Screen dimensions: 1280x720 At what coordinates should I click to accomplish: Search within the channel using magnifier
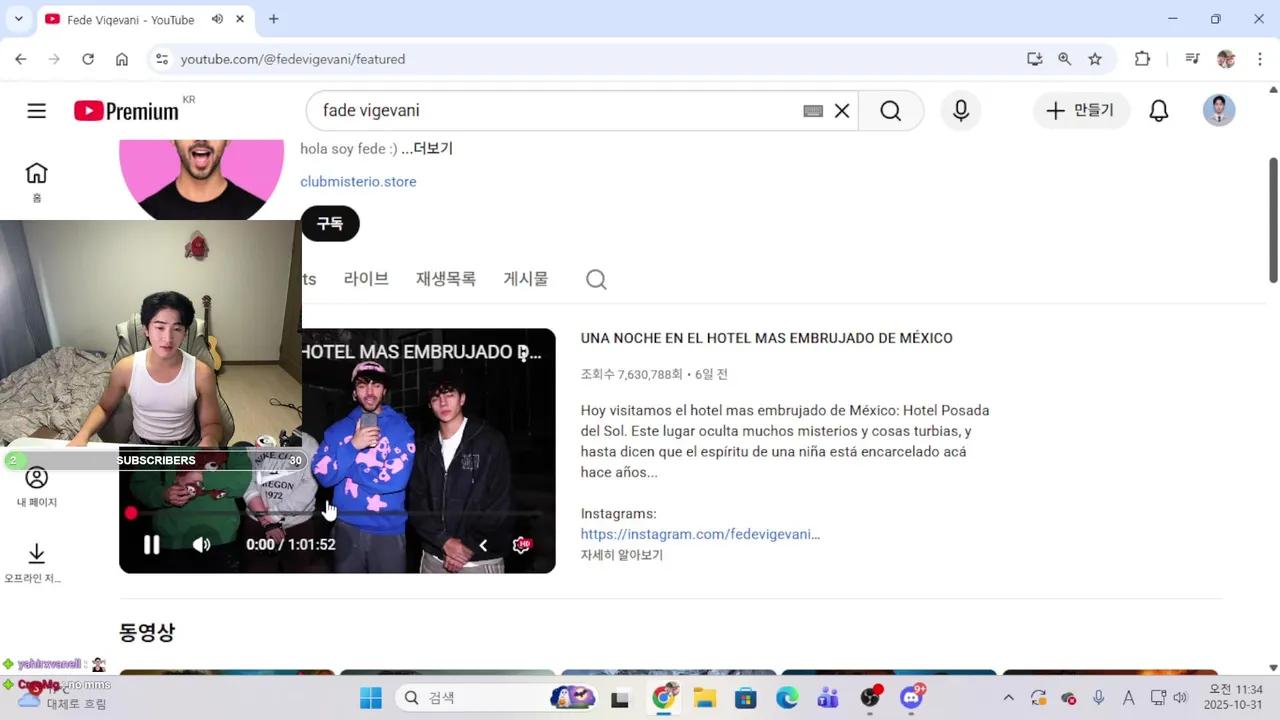click(x=596, y=279)
